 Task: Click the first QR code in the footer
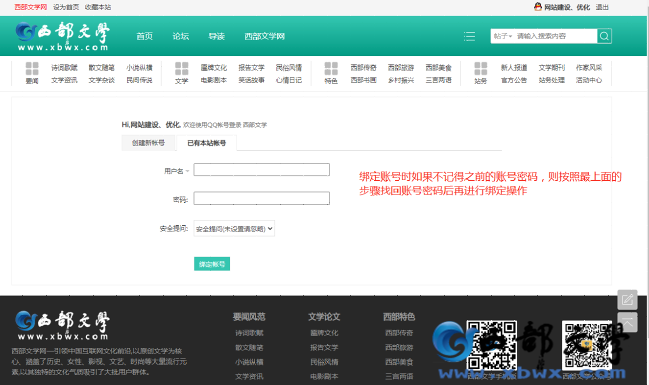[492, 345]
